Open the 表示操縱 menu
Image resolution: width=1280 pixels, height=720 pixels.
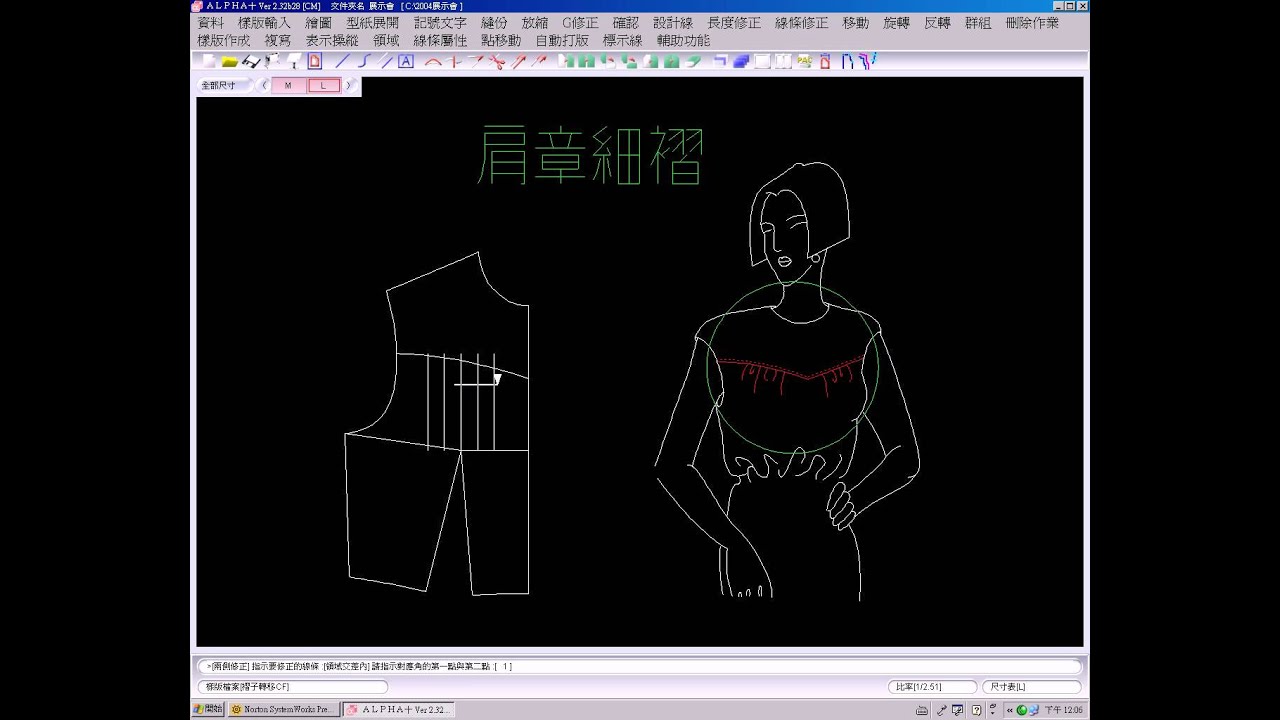tap(332, 40)
